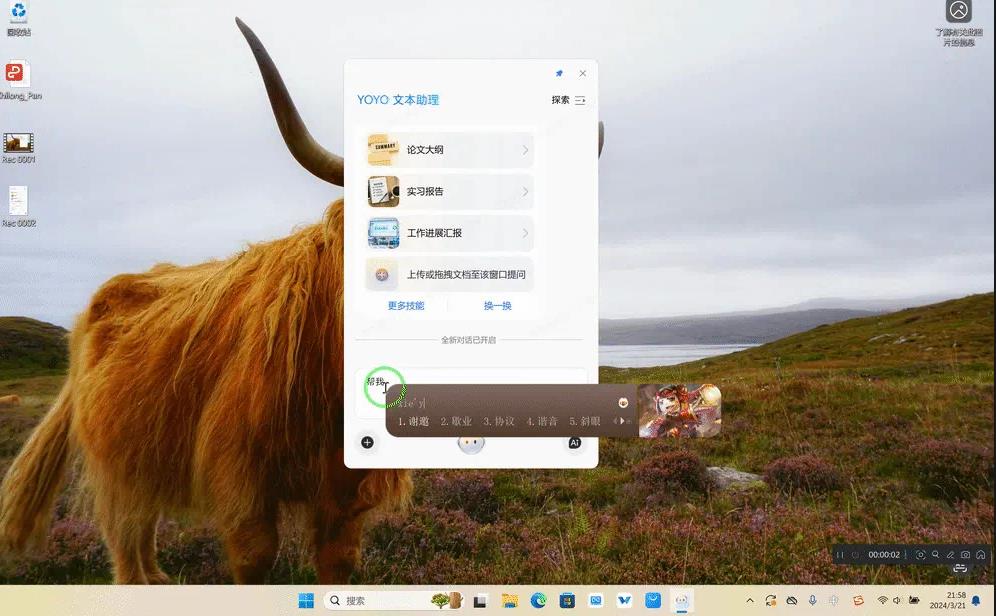Click 换一换 to refresh suggestions
Image resolution: width=996 pixels, height=616 pixels.
click(497, 306)
